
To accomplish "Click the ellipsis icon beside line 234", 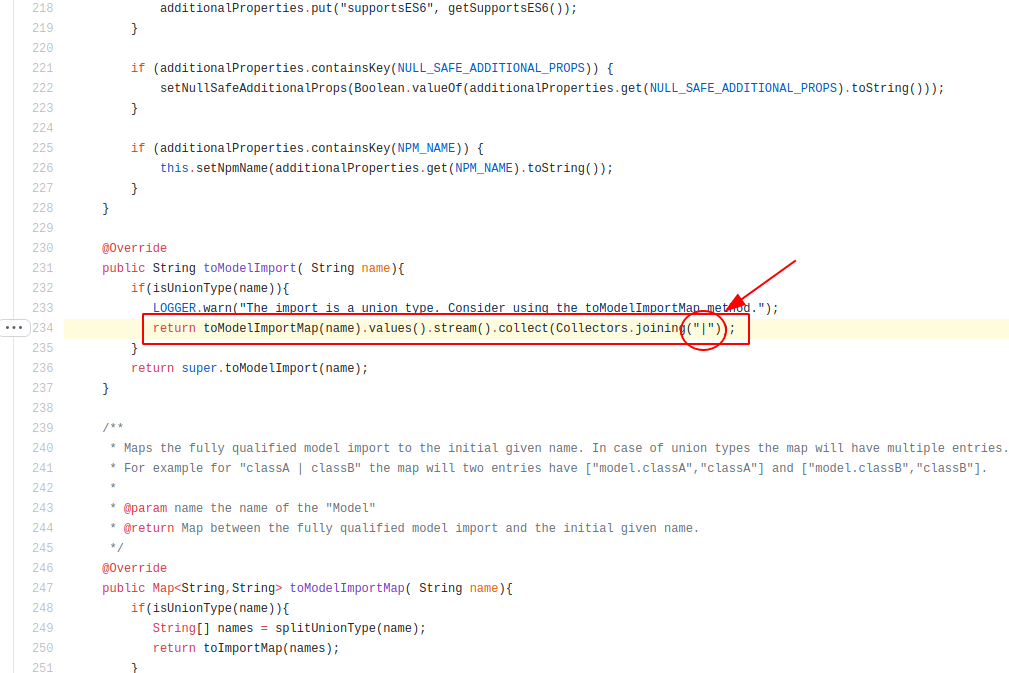I will tap(14, 327).
